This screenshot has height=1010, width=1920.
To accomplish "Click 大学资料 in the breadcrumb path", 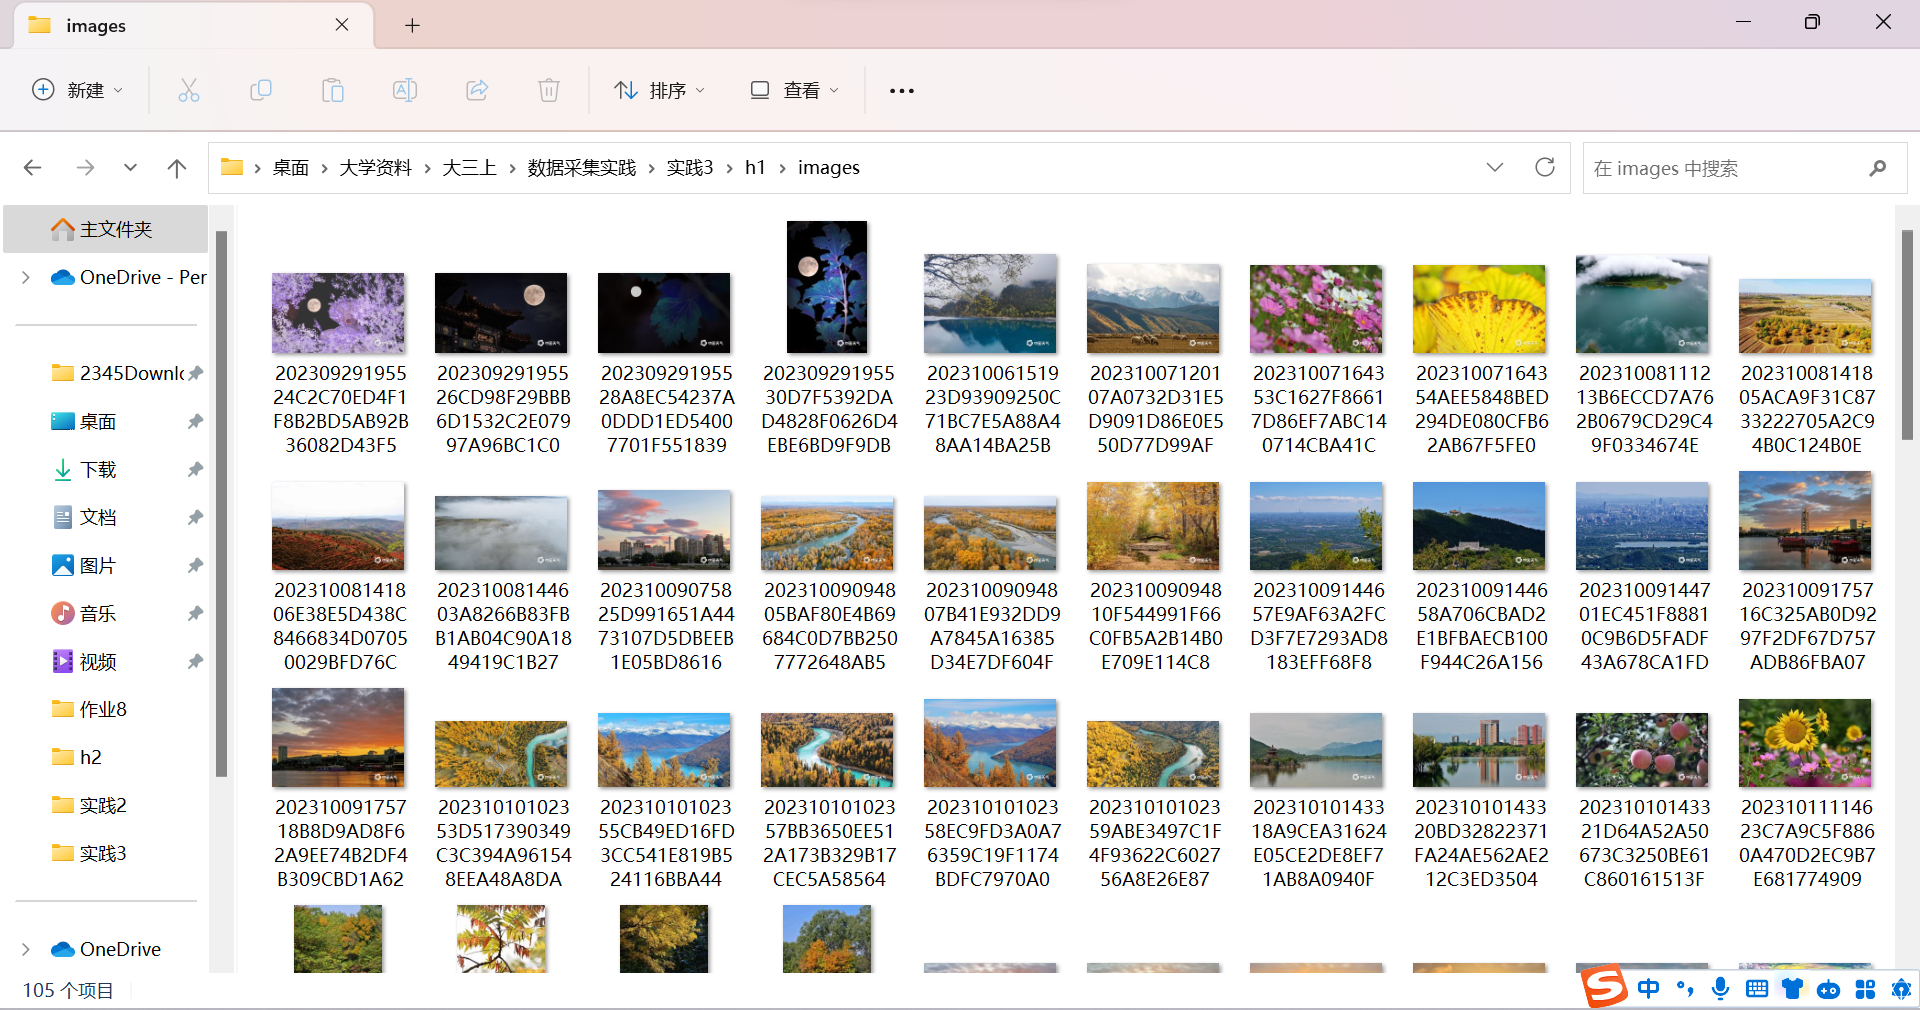I will (x=376, y=168).
